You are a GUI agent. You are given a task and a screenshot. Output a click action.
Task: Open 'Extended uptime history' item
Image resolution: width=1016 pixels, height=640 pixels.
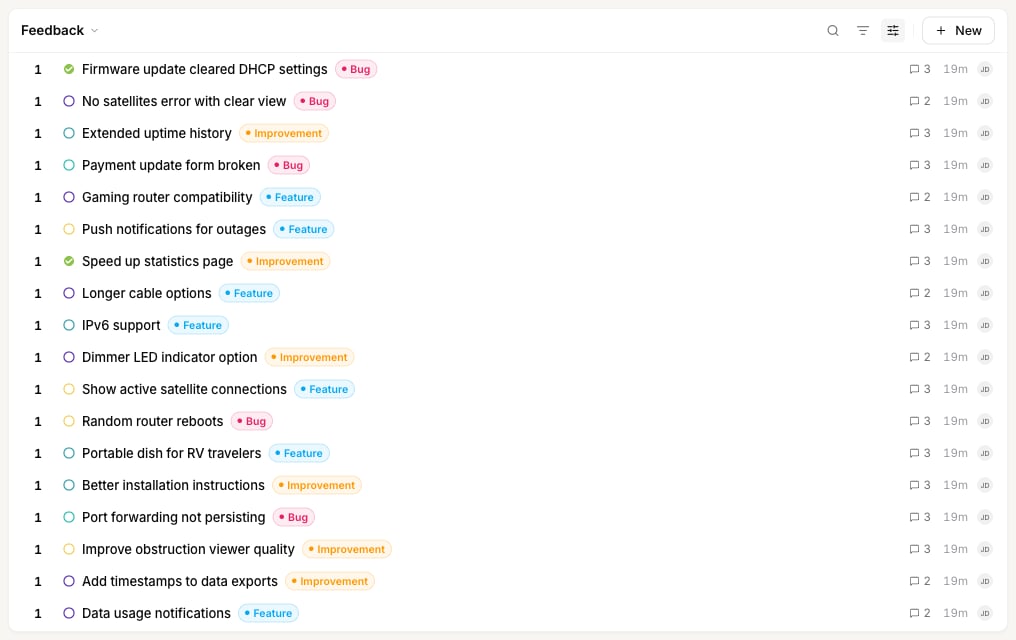(156, 133)
